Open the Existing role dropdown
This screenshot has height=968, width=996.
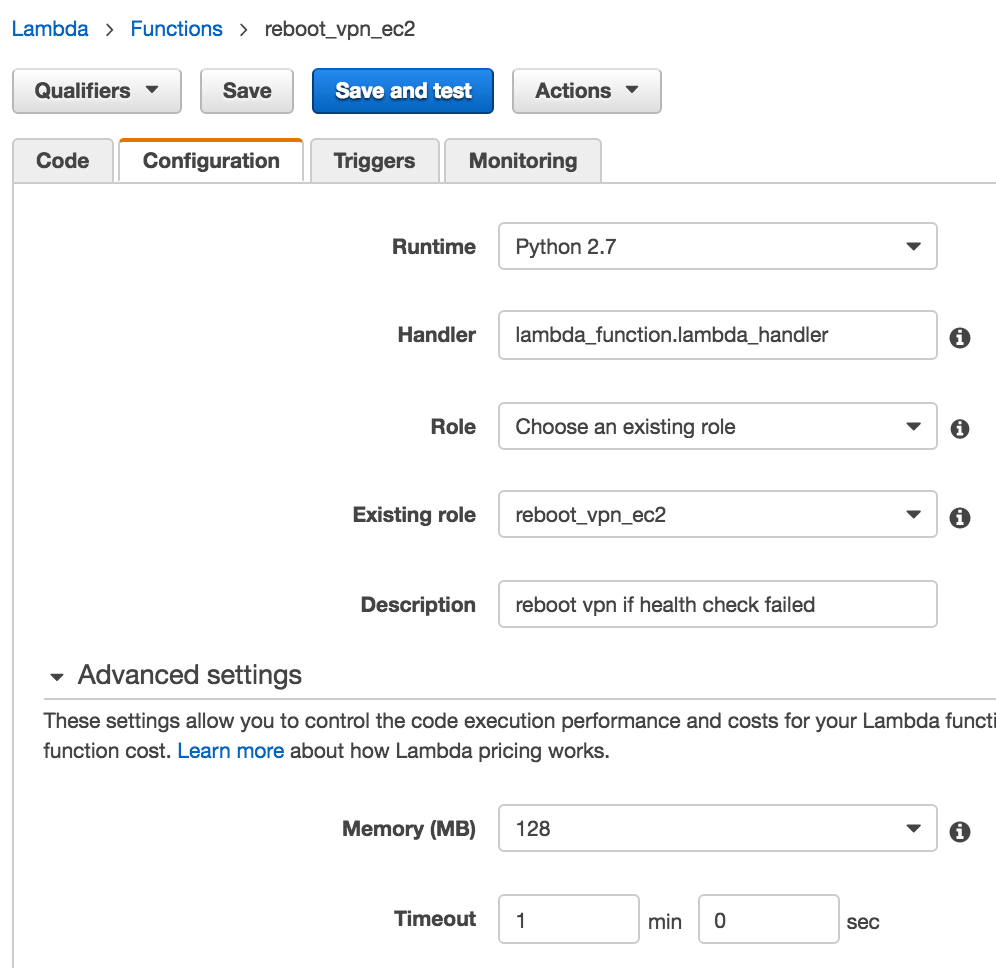click(717, 515)
